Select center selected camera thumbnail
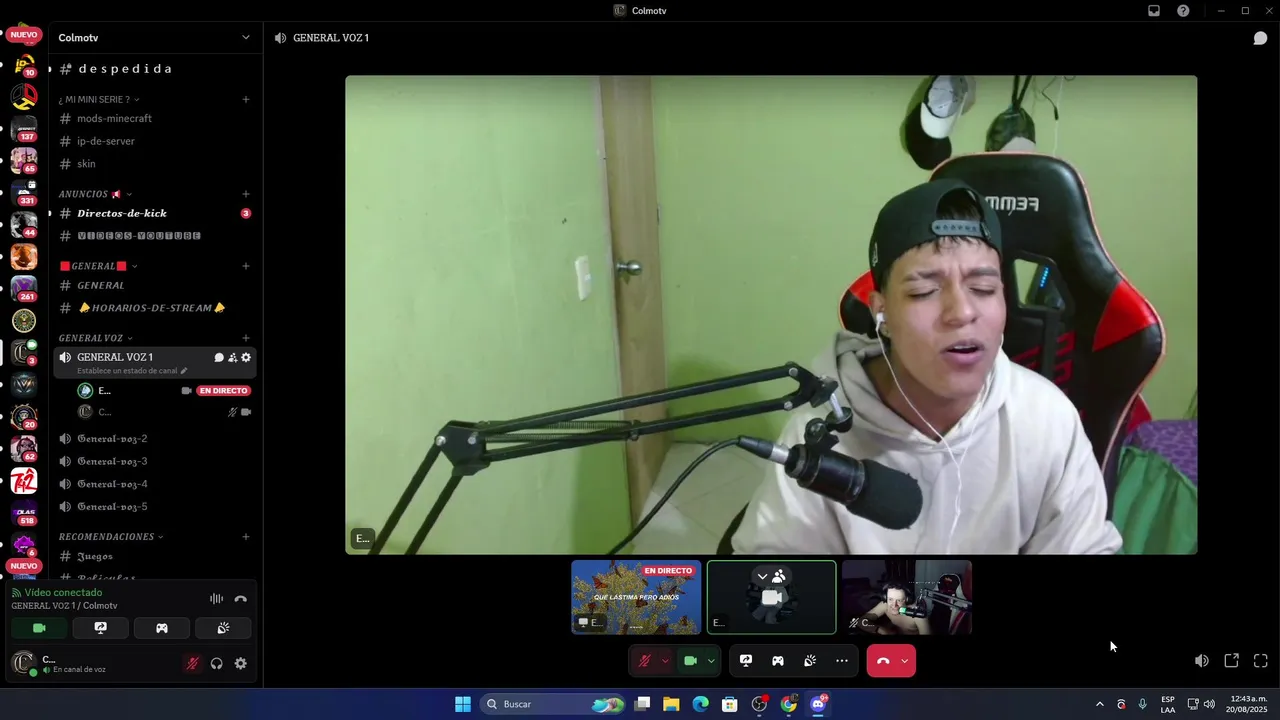This screenshot has height=720, width=1280. 771,597
